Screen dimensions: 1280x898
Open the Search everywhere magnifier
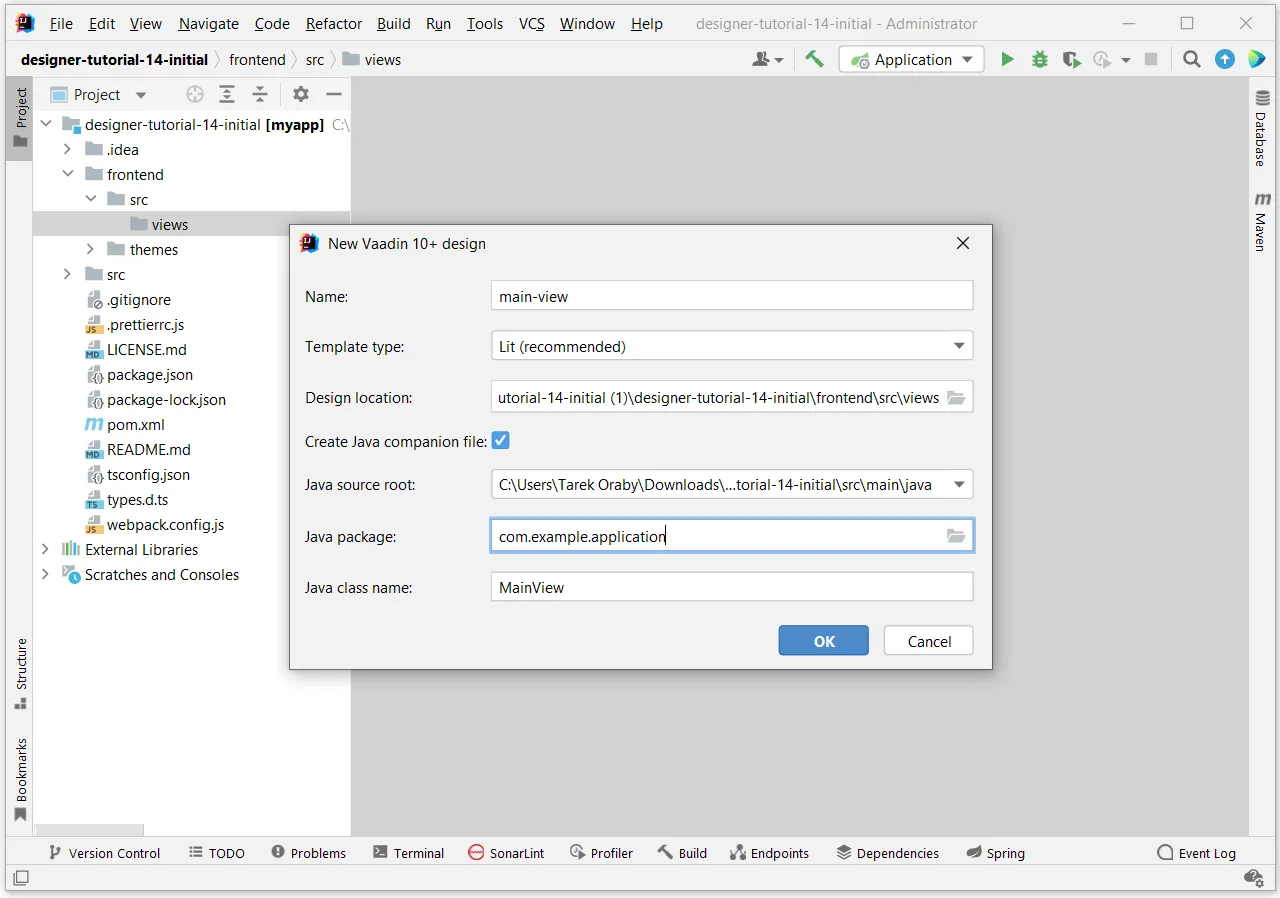point(1191,59)
